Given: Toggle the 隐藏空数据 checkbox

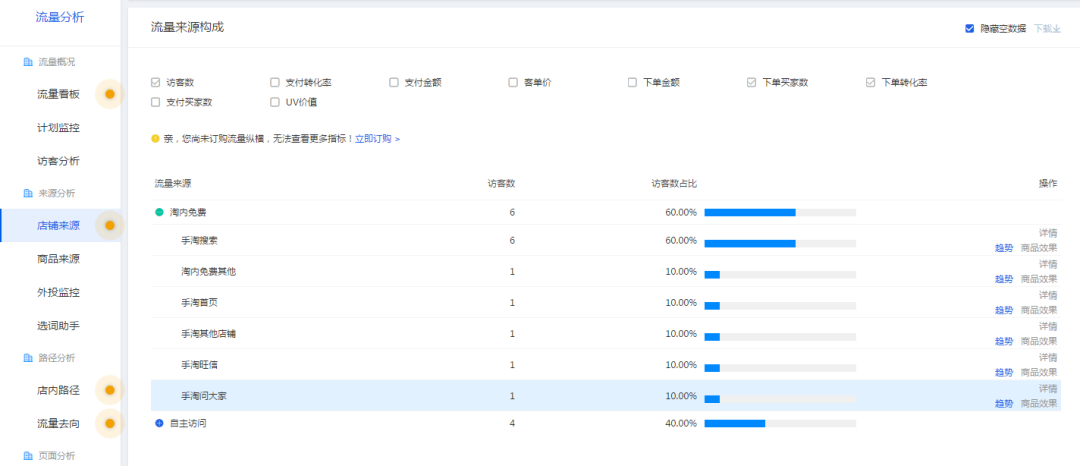Looking at the screenshot, I should click(x=969, y=28).
